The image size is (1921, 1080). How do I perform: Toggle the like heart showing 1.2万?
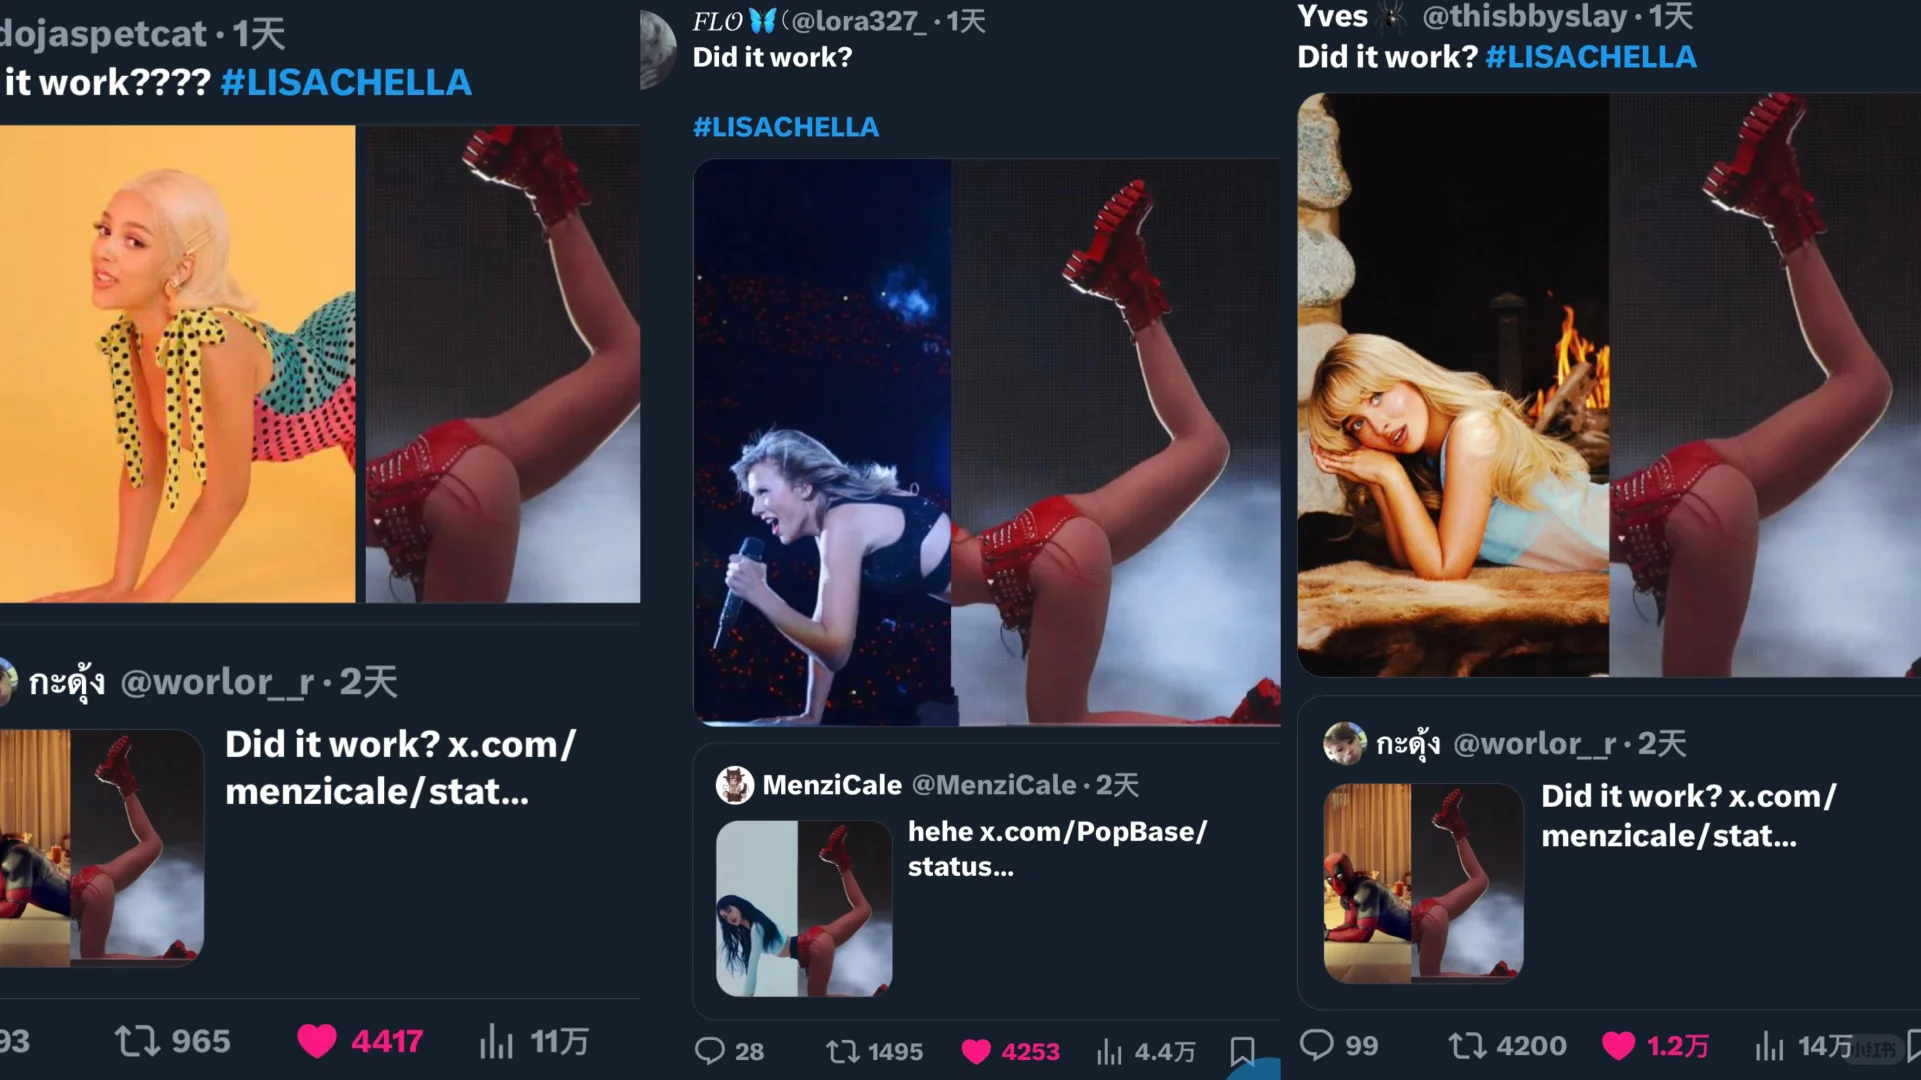(x=1618, y=1045)
